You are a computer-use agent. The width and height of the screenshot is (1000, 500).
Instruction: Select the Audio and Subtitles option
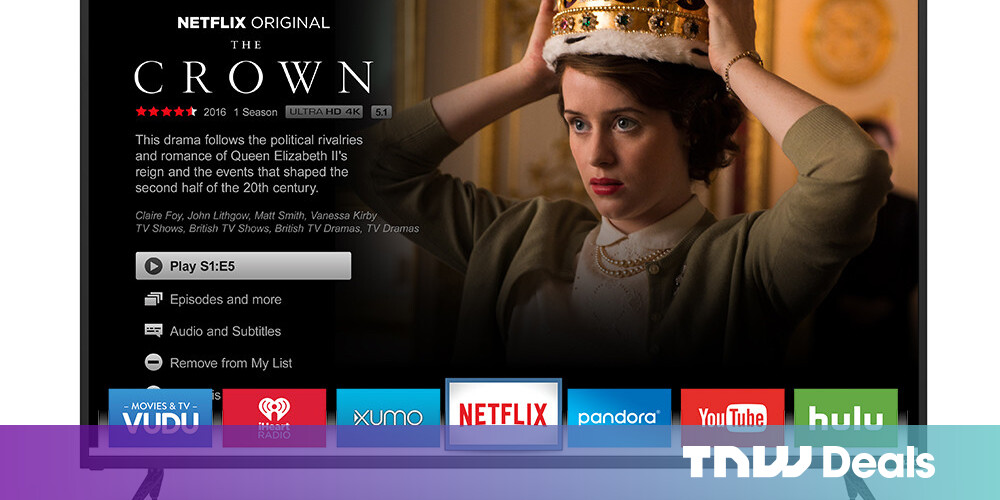pos(225,331)
